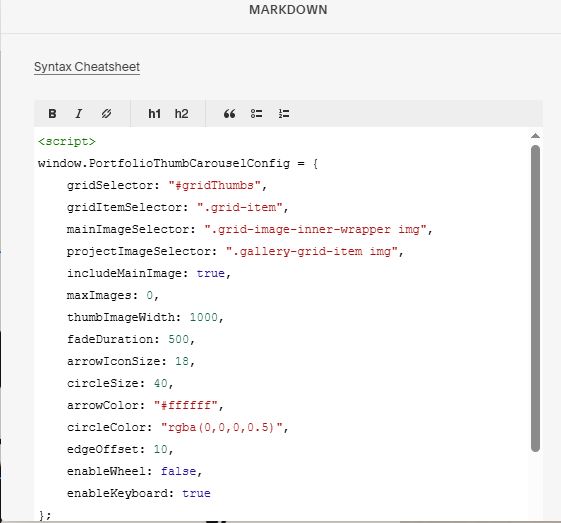Click the arrowColor "#ffffff" value
Image resolution: width=561 pixels, height=523 pixels.
tap(185, 405)
